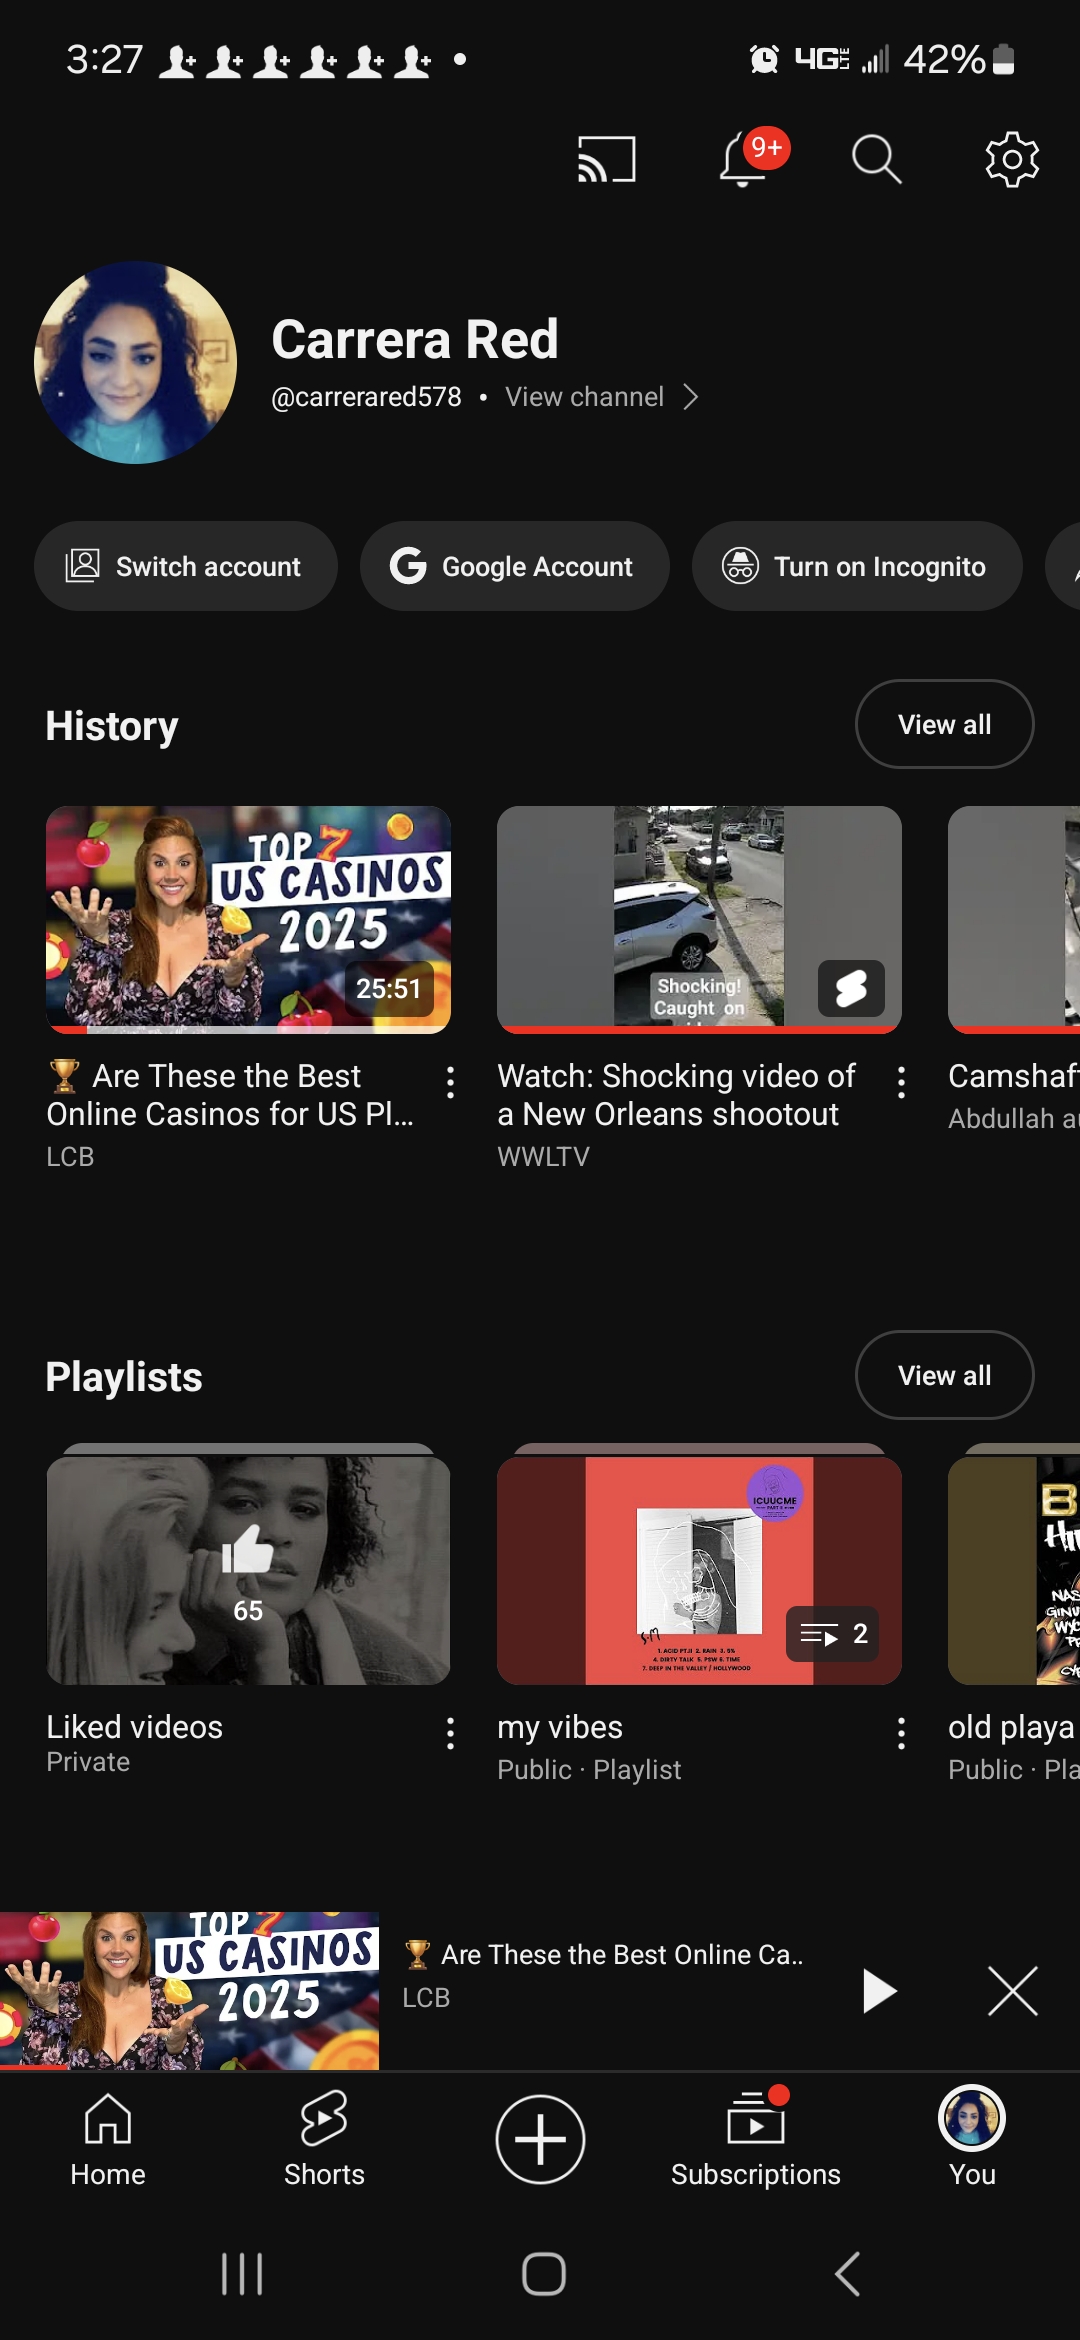This screenshot has width=1080, height=2340.
Task: Open options menu for Best Online Casinos video
Action: pos(451,1082)
